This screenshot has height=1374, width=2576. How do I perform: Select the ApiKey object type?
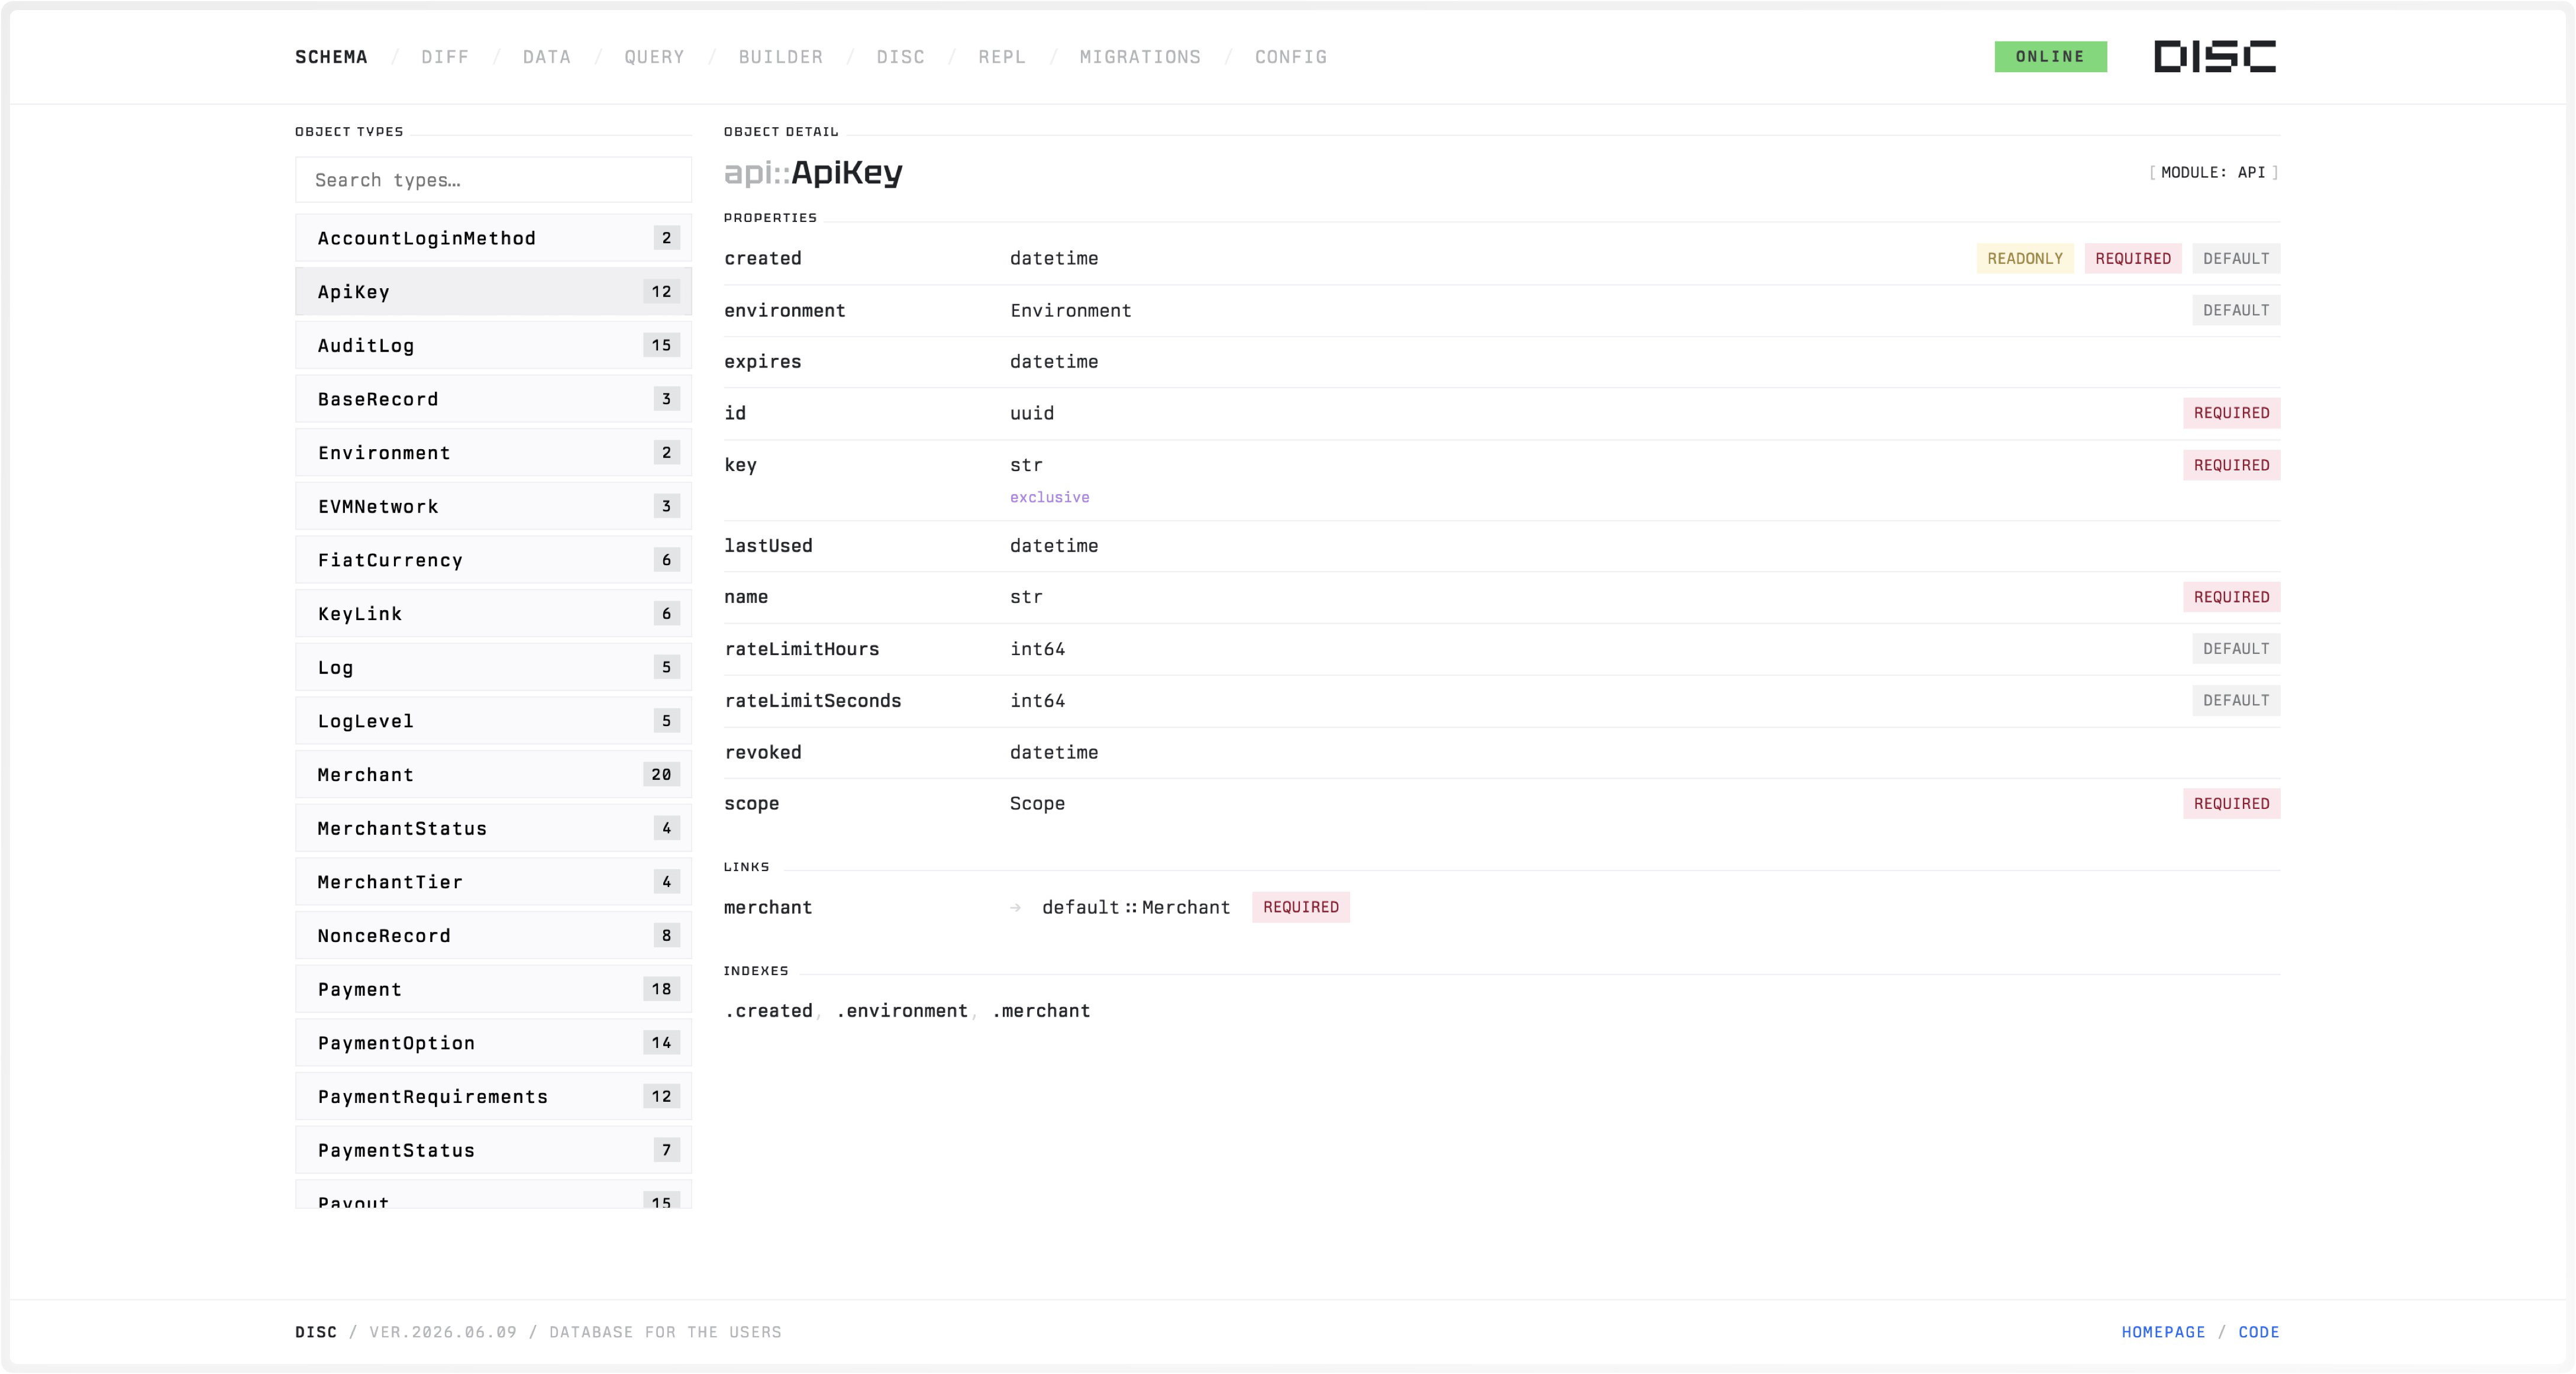coord(493,292)
